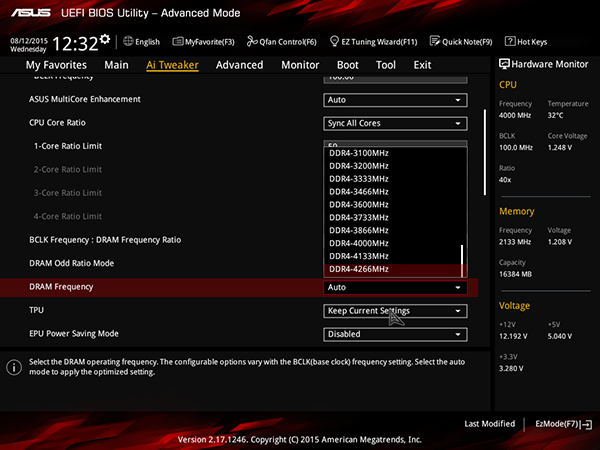
Task: Select the Ai Tweaker tab
Action: (x=172, y=65)
